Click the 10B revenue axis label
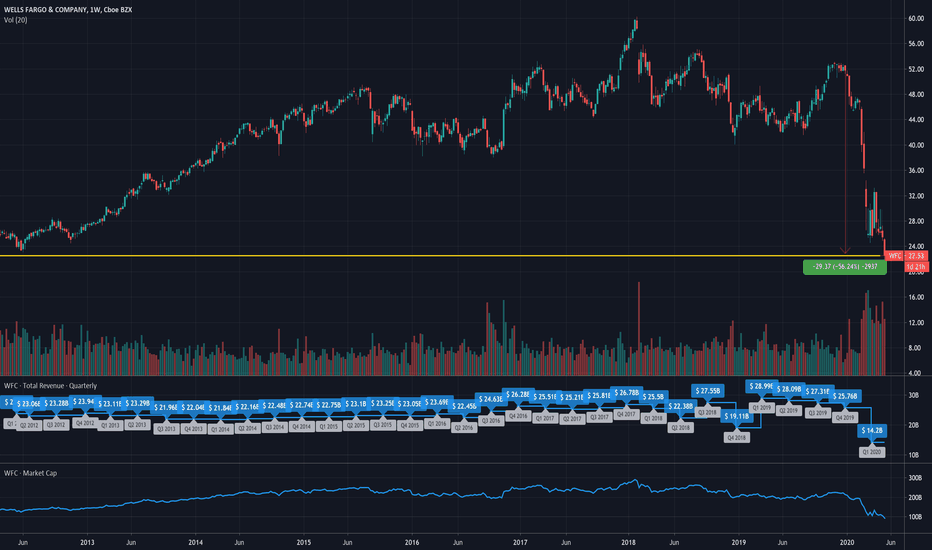The width and height of the screenshot is (932, 550). [x=914, y=455]
